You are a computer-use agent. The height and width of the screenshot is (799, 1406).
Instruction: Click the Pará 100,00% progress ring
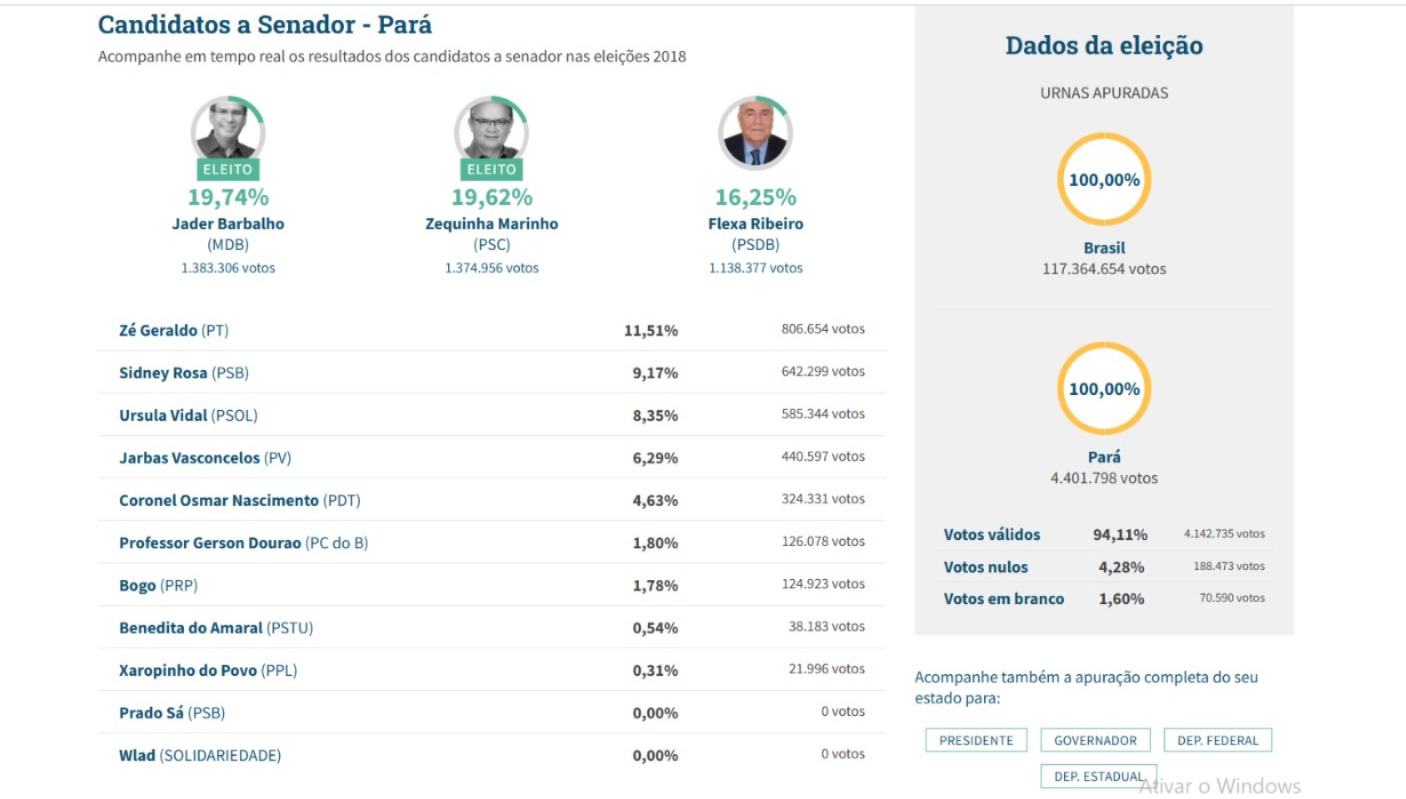coord(1104,389)
